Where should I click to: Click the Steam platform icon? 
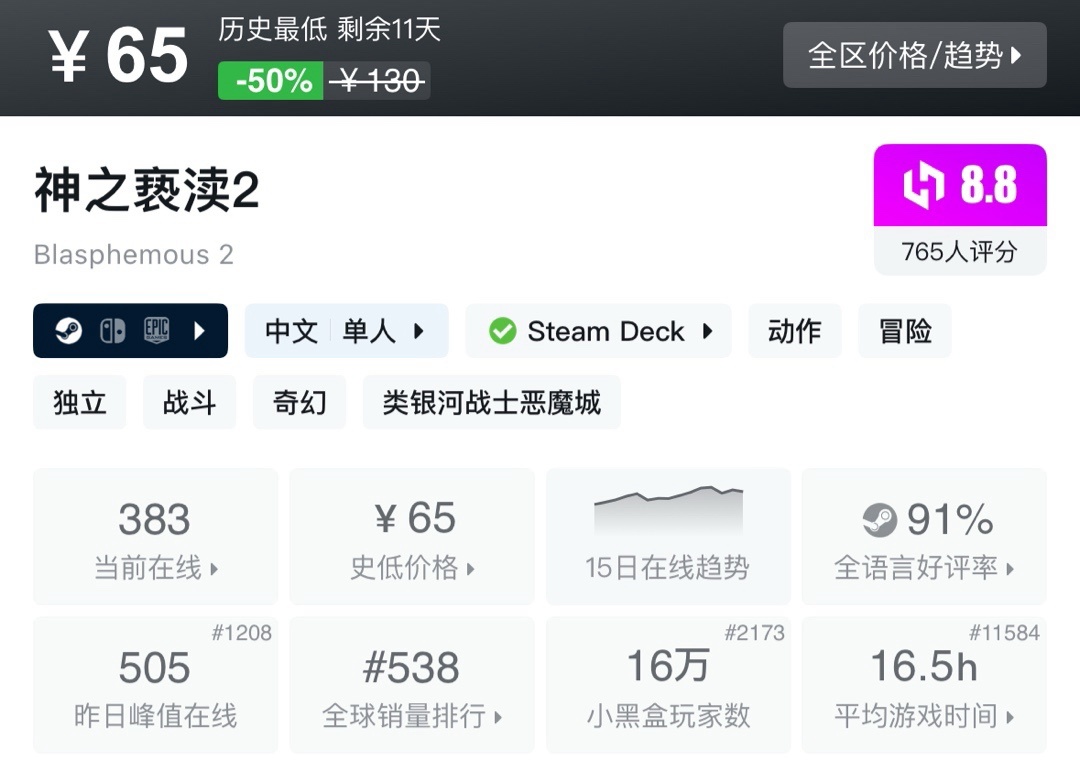tap(68, 331)
